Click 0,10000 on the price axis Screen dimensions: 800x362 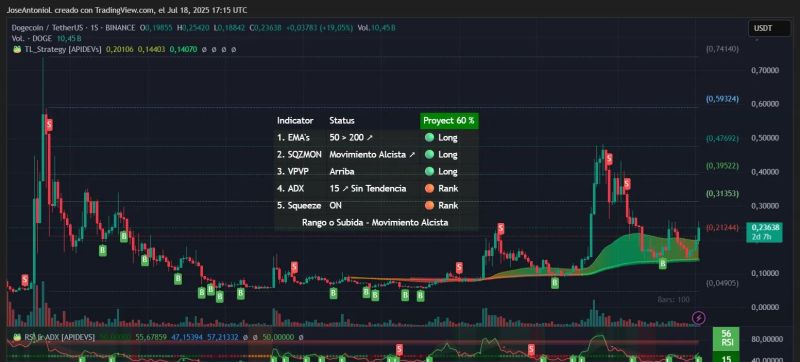click(x=765, y=273)
